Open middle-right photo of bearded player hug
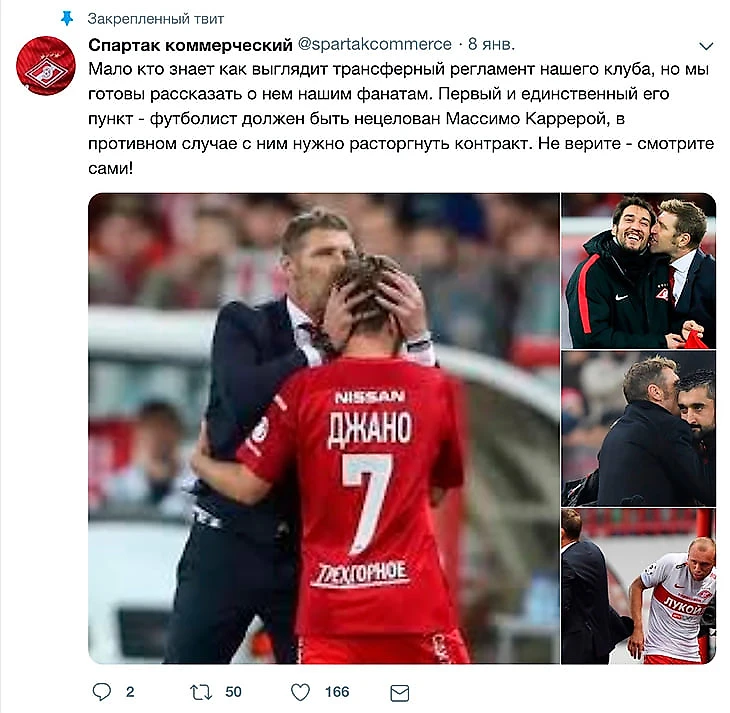730x713 pixels. tap(638, 429)
